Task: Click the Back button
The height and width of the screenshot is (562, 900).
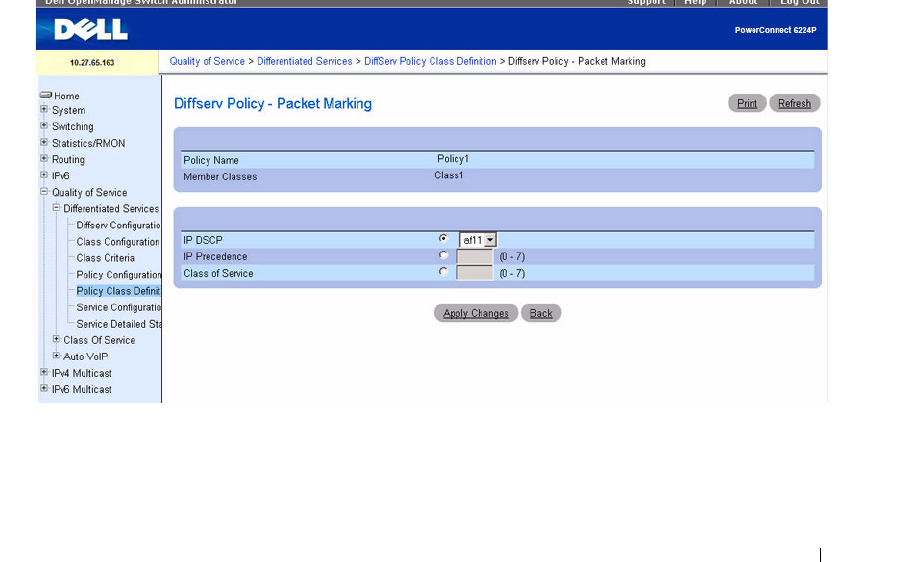Action: [541, 313]
